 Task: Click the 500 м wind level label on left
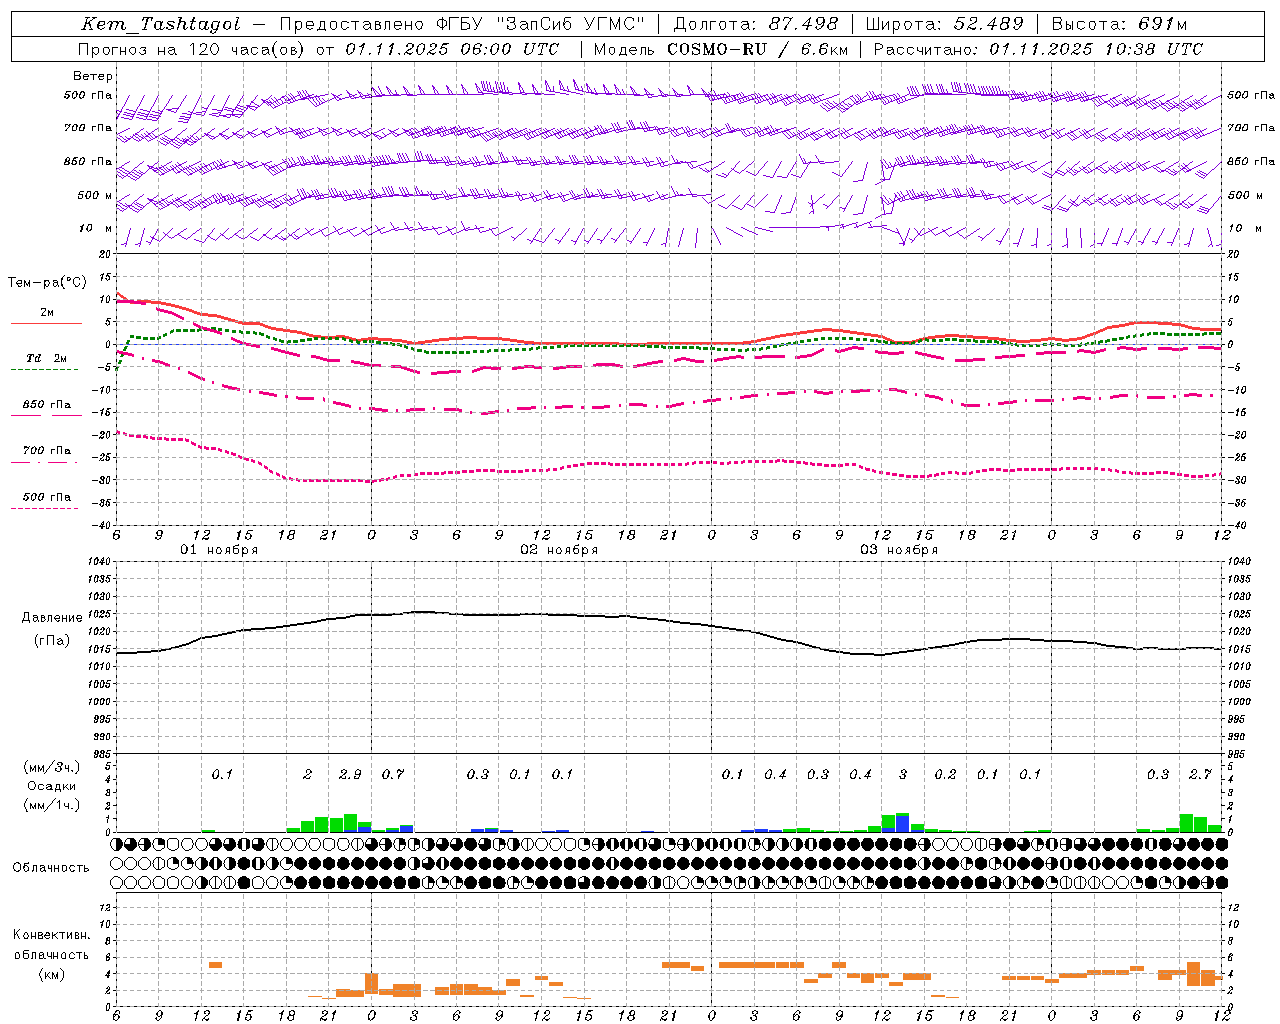[x=95, y=195]
